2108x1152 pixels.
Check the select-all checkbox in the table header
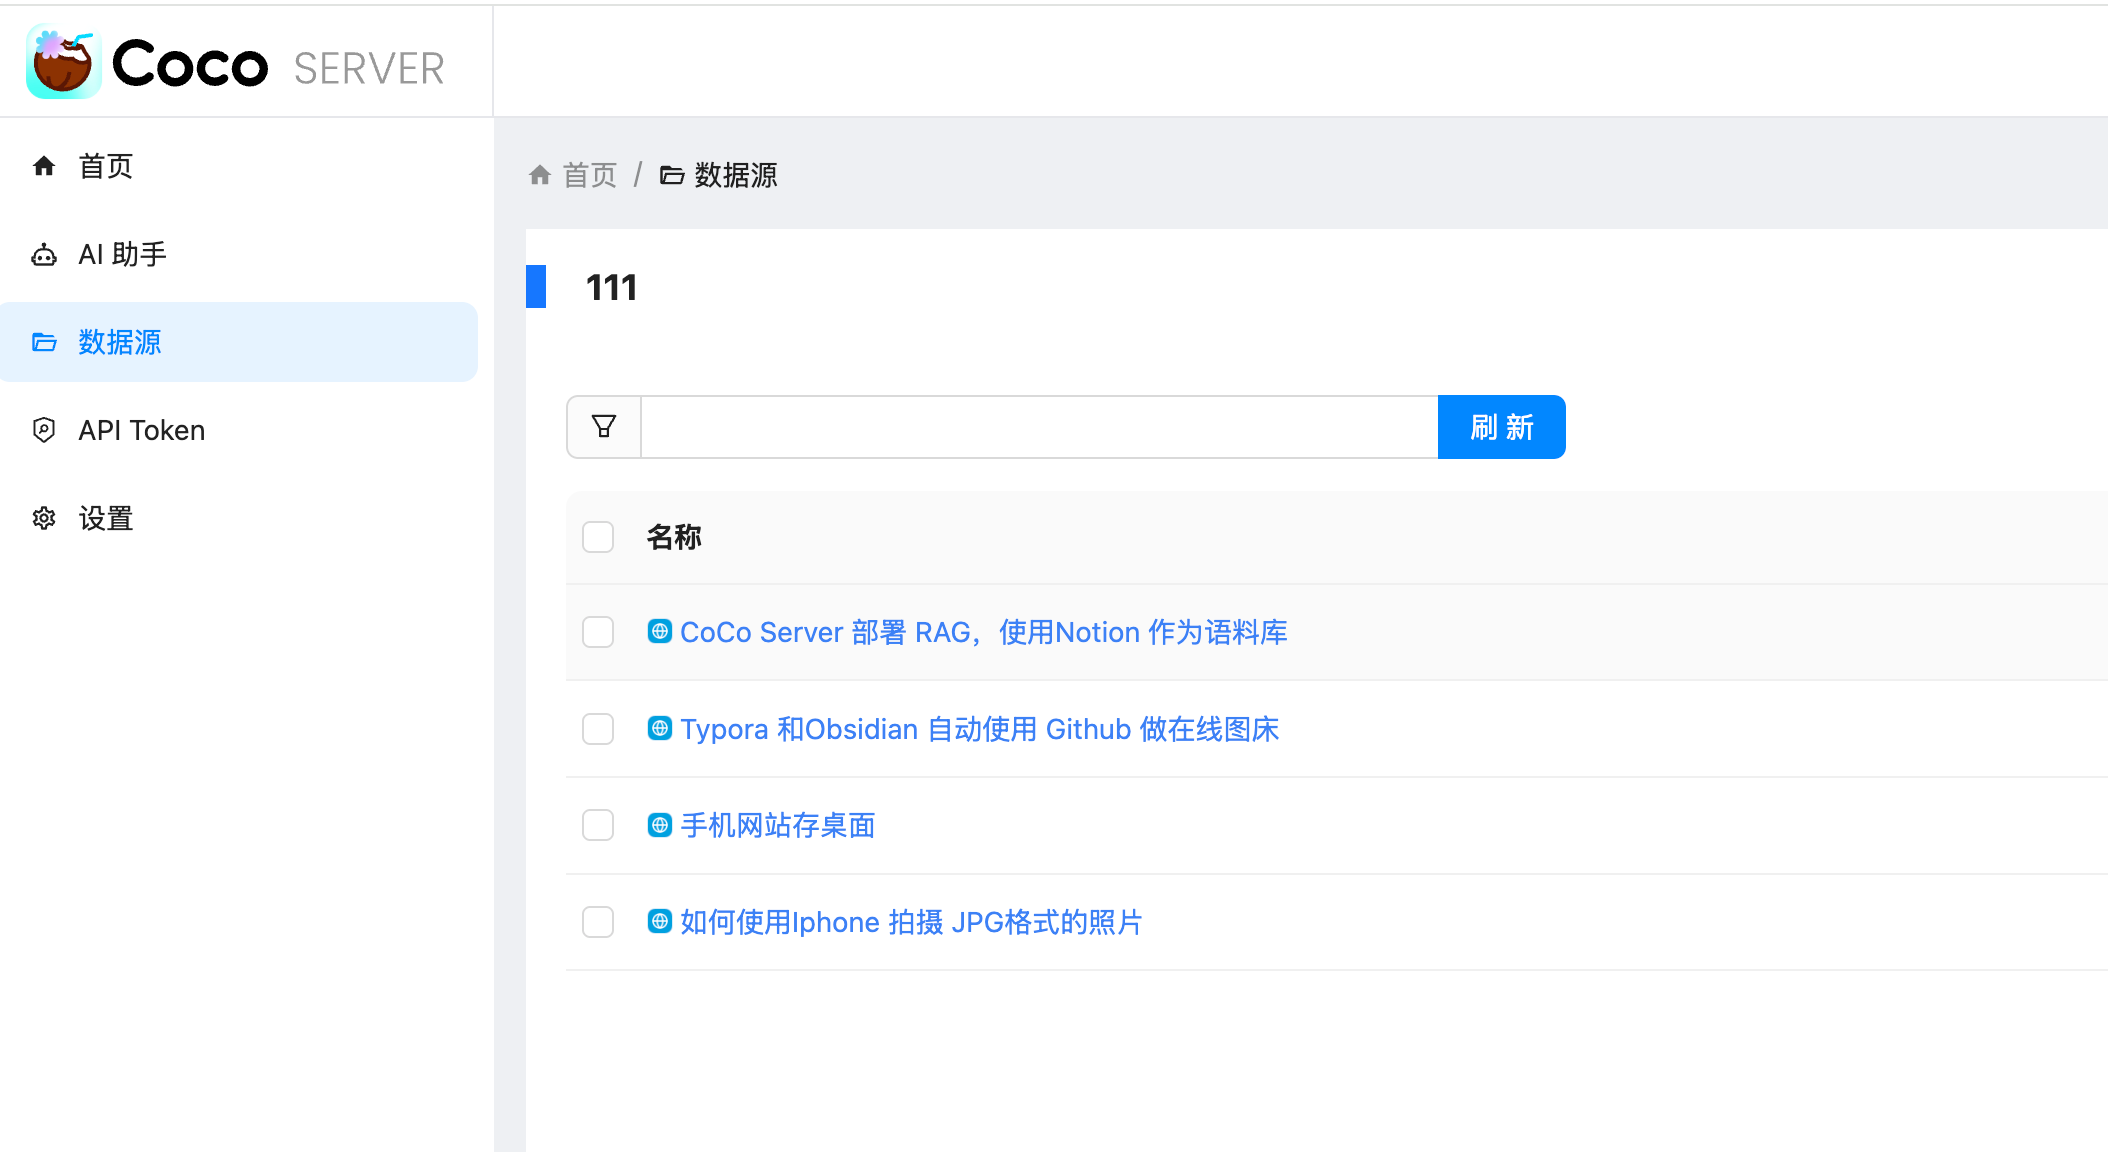click(597, 537)
